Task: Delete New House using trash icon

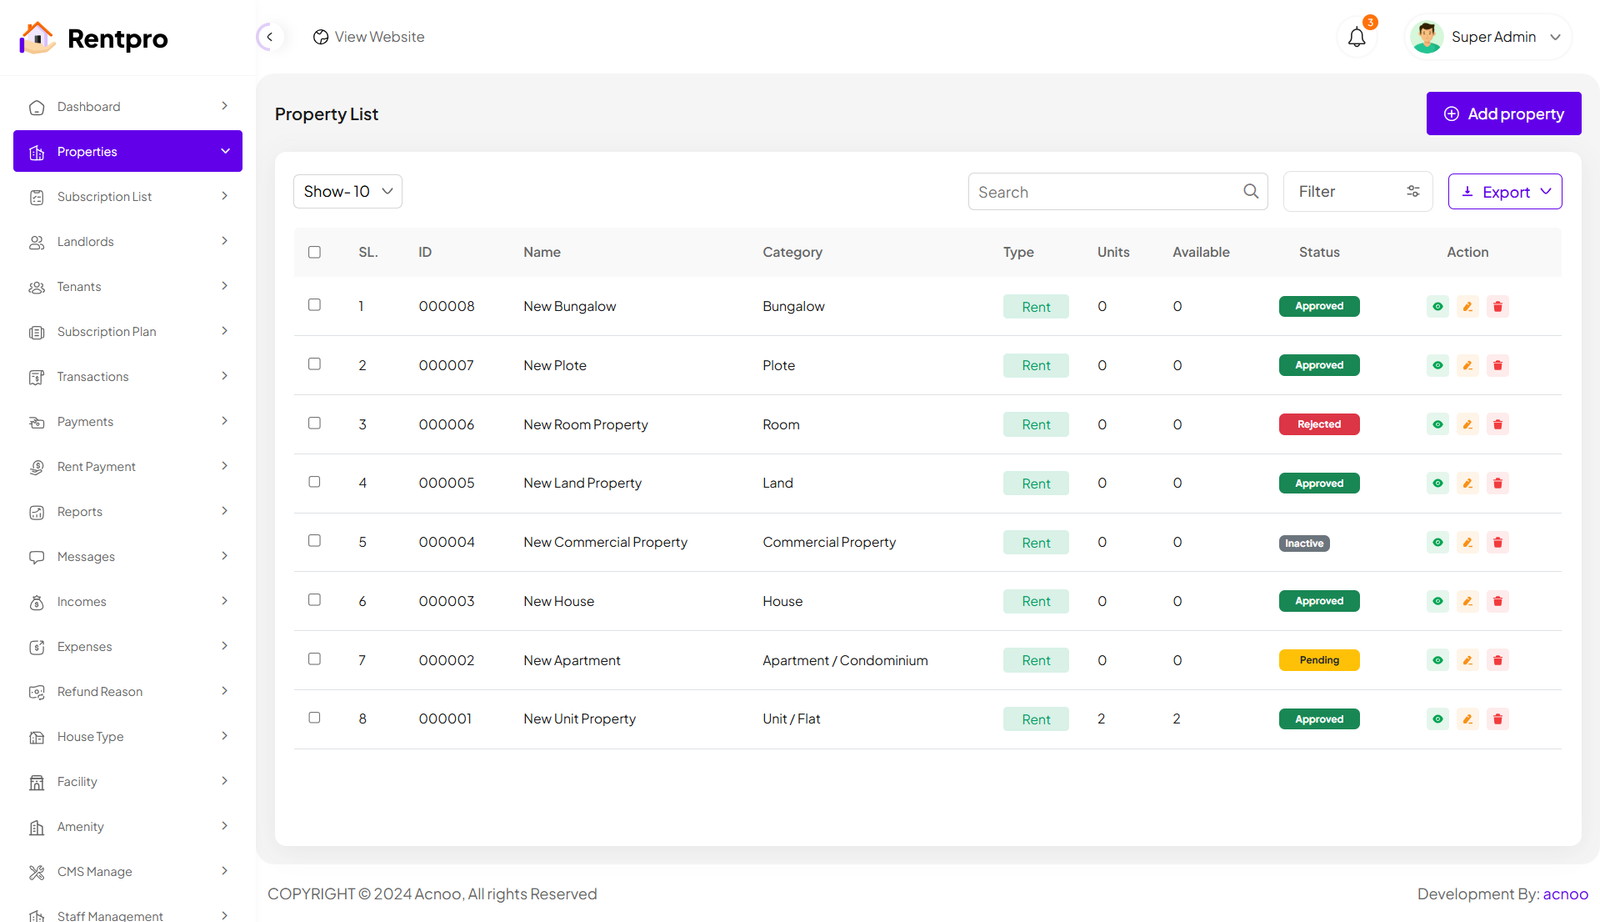Action: coord(1497,601)
